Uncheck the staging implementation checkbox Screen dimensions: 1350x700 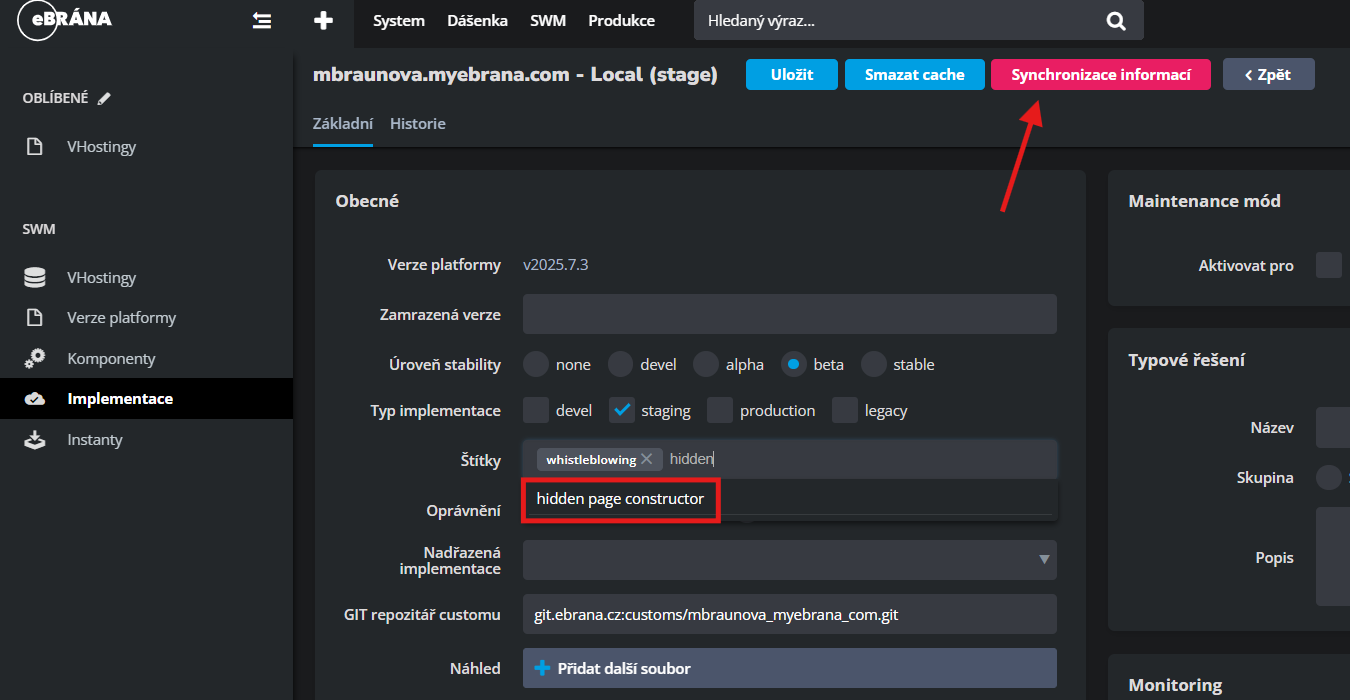pyautogui.click(x=622, y=410)
